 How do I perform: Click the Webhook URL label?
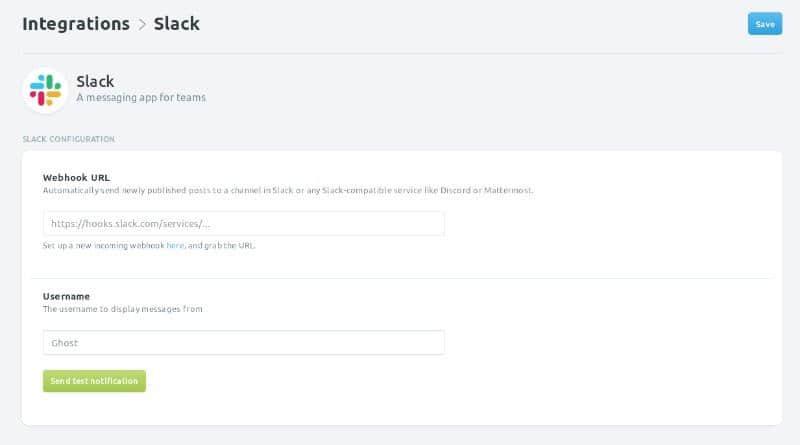pos(76,177)
